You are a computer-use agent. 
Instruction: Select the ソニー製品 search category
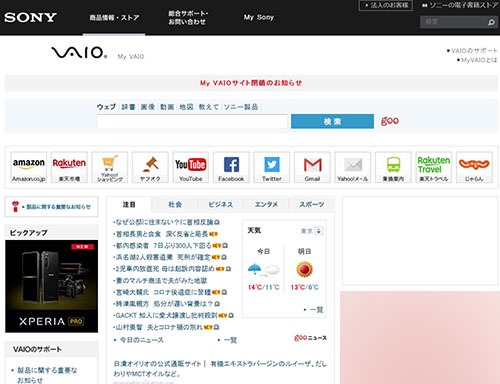(241, 107)
